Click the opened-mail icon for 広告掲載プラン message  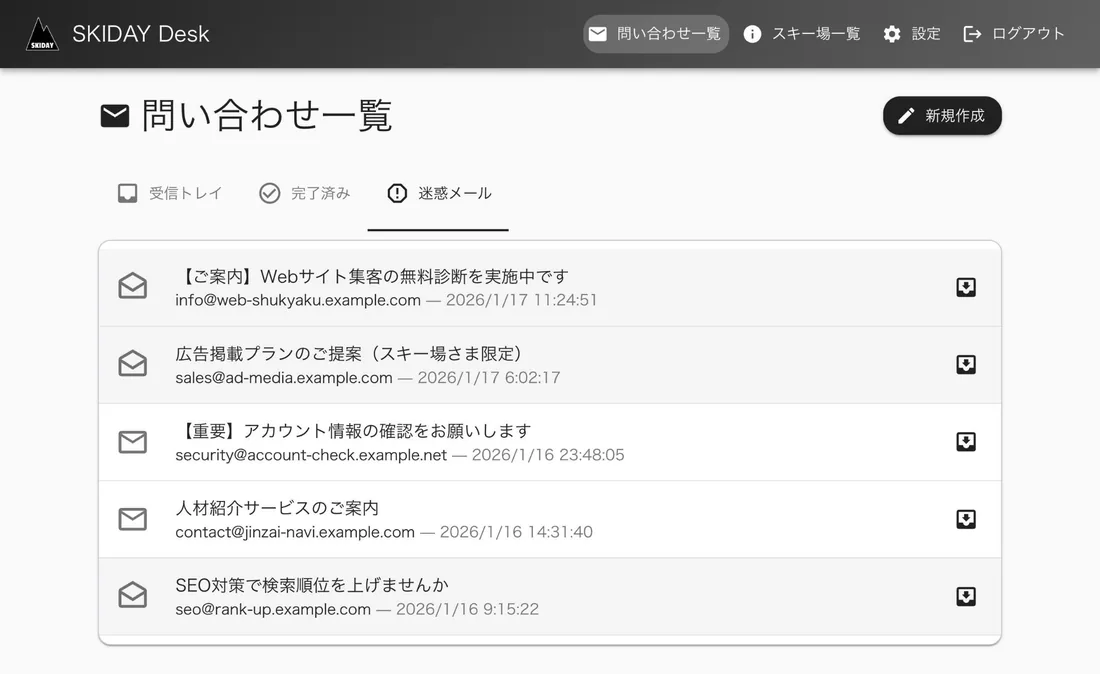(x=133, y=364)
